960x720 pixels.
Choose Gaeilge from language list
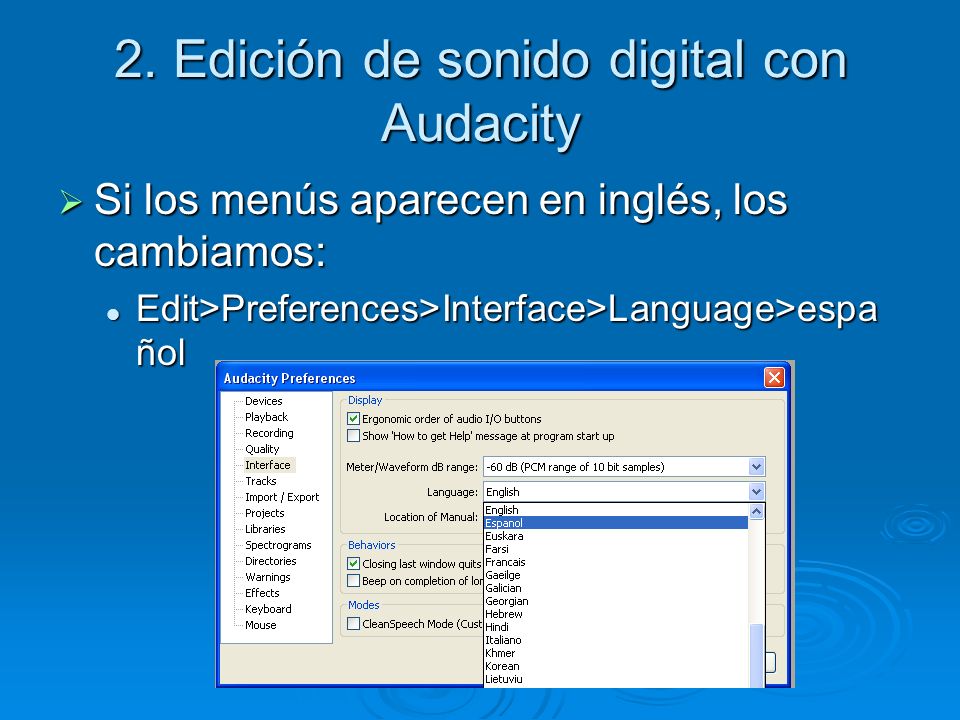pos(616,575)
